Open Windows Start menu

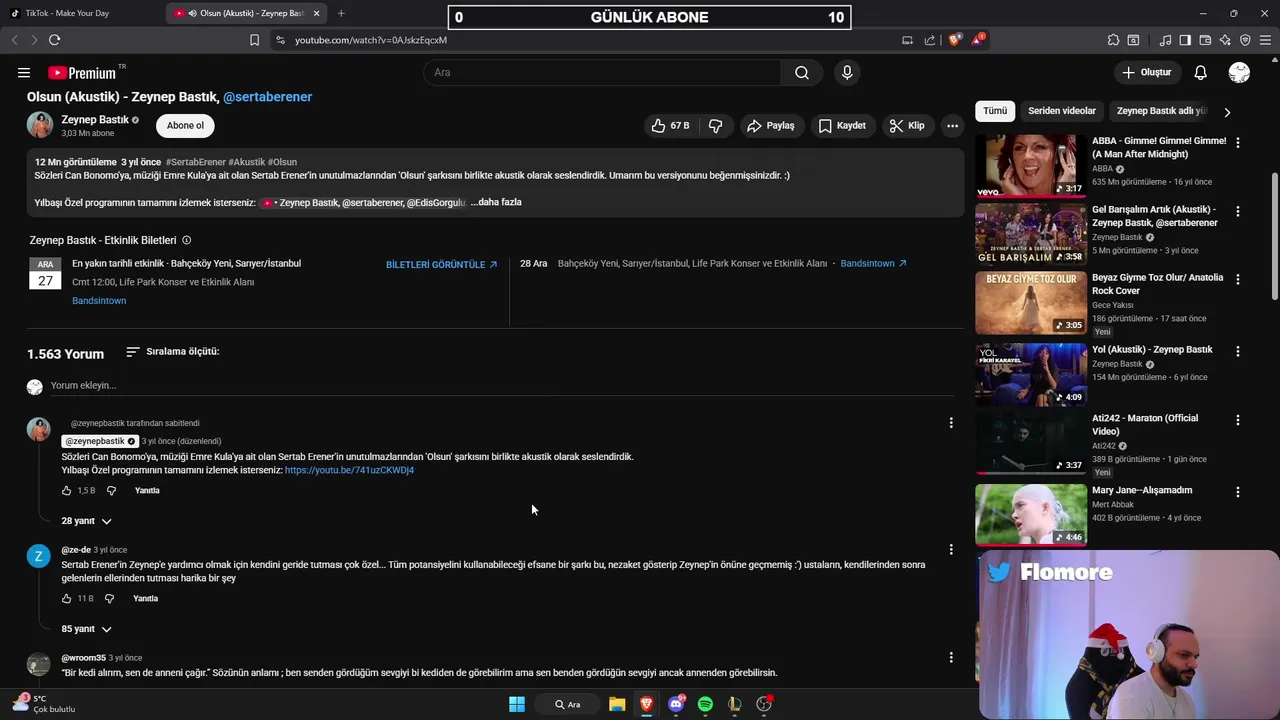point(517,704)
